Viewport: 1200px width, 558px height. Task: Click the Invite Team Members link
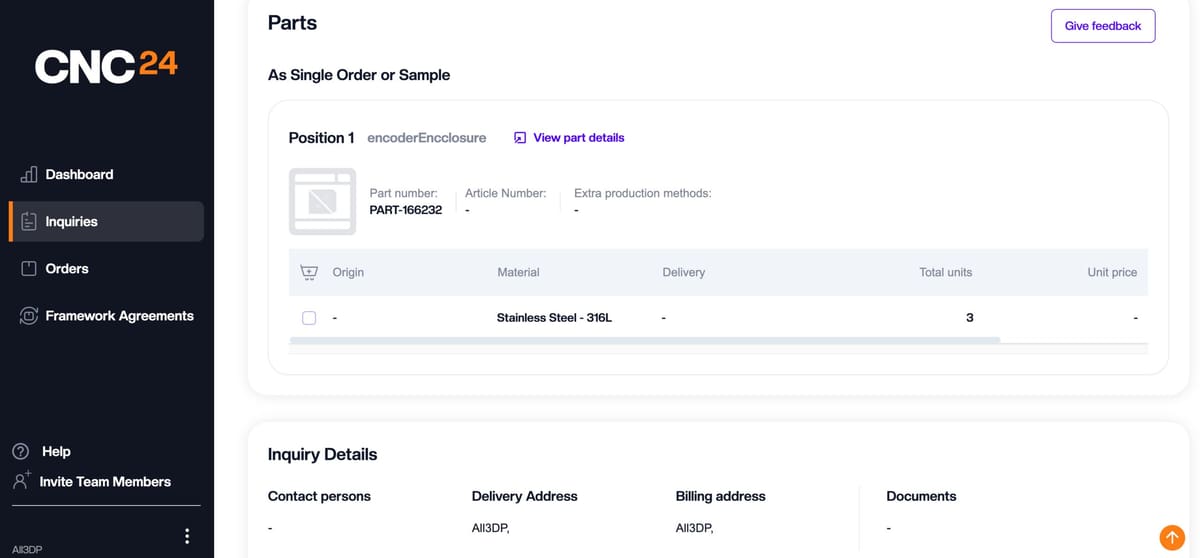105,482
